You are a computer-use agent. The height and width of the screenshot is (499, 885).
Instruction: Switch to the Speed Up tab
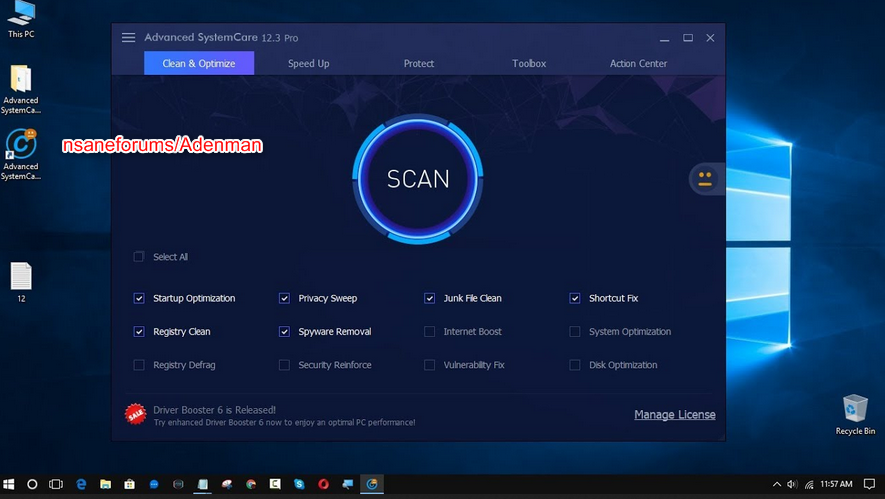pyautogui.click(x=309, y=63)
